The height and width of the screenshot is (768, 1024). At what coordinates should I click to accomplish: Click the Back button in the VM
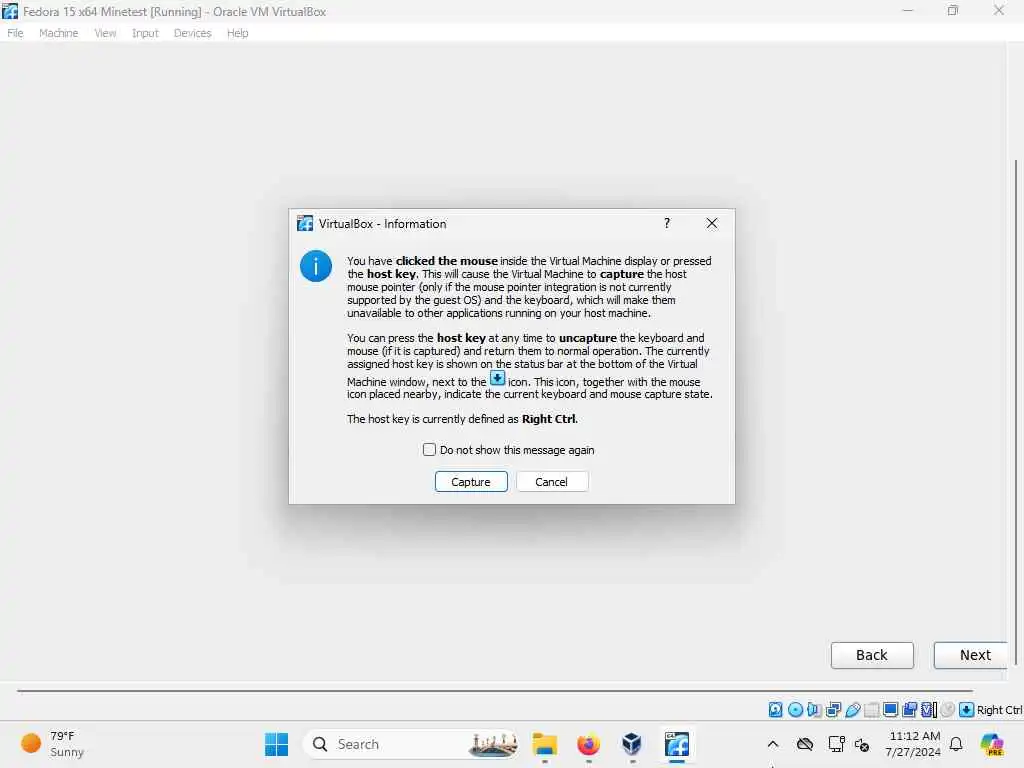click(x=872, y=655)
